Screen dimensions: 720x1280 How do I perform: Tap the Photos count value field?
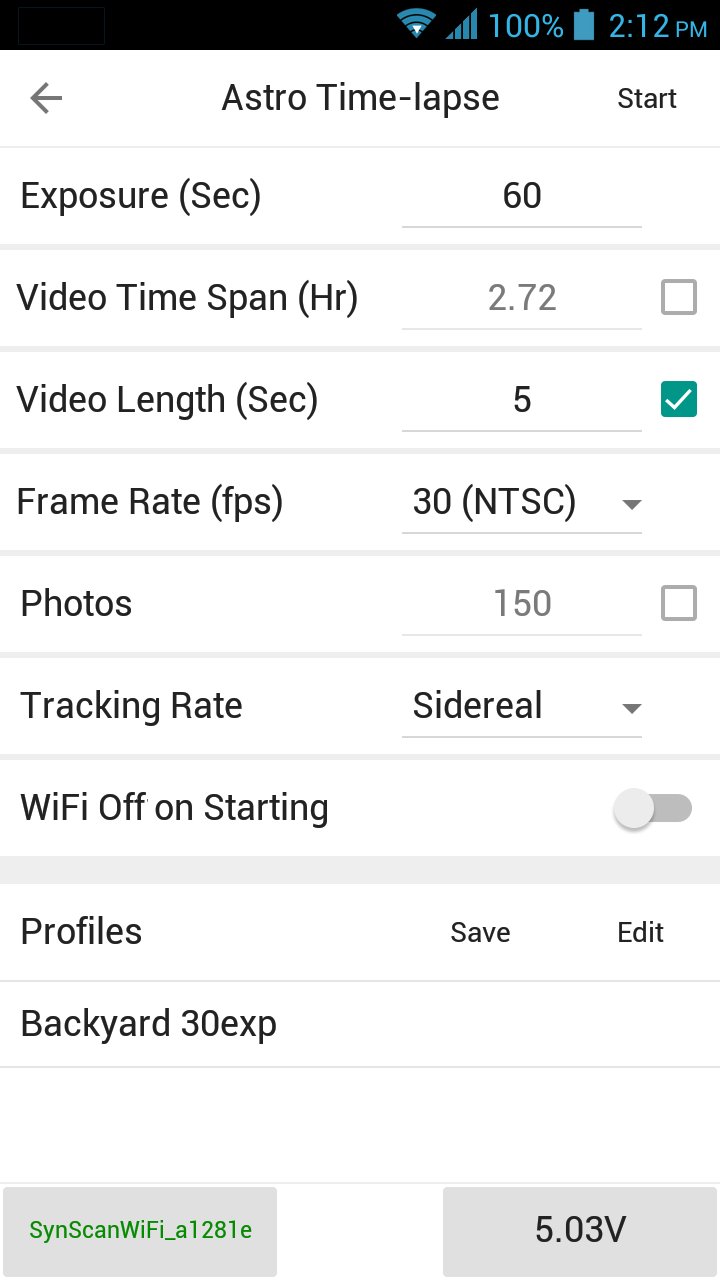point(521,604)
